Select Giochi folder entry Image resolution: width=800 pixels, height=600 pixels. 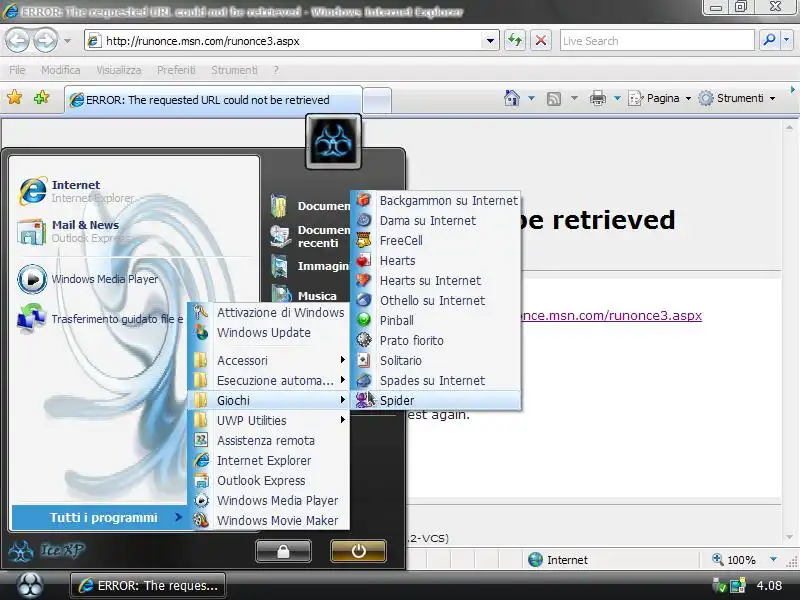[x=270, y=401]
